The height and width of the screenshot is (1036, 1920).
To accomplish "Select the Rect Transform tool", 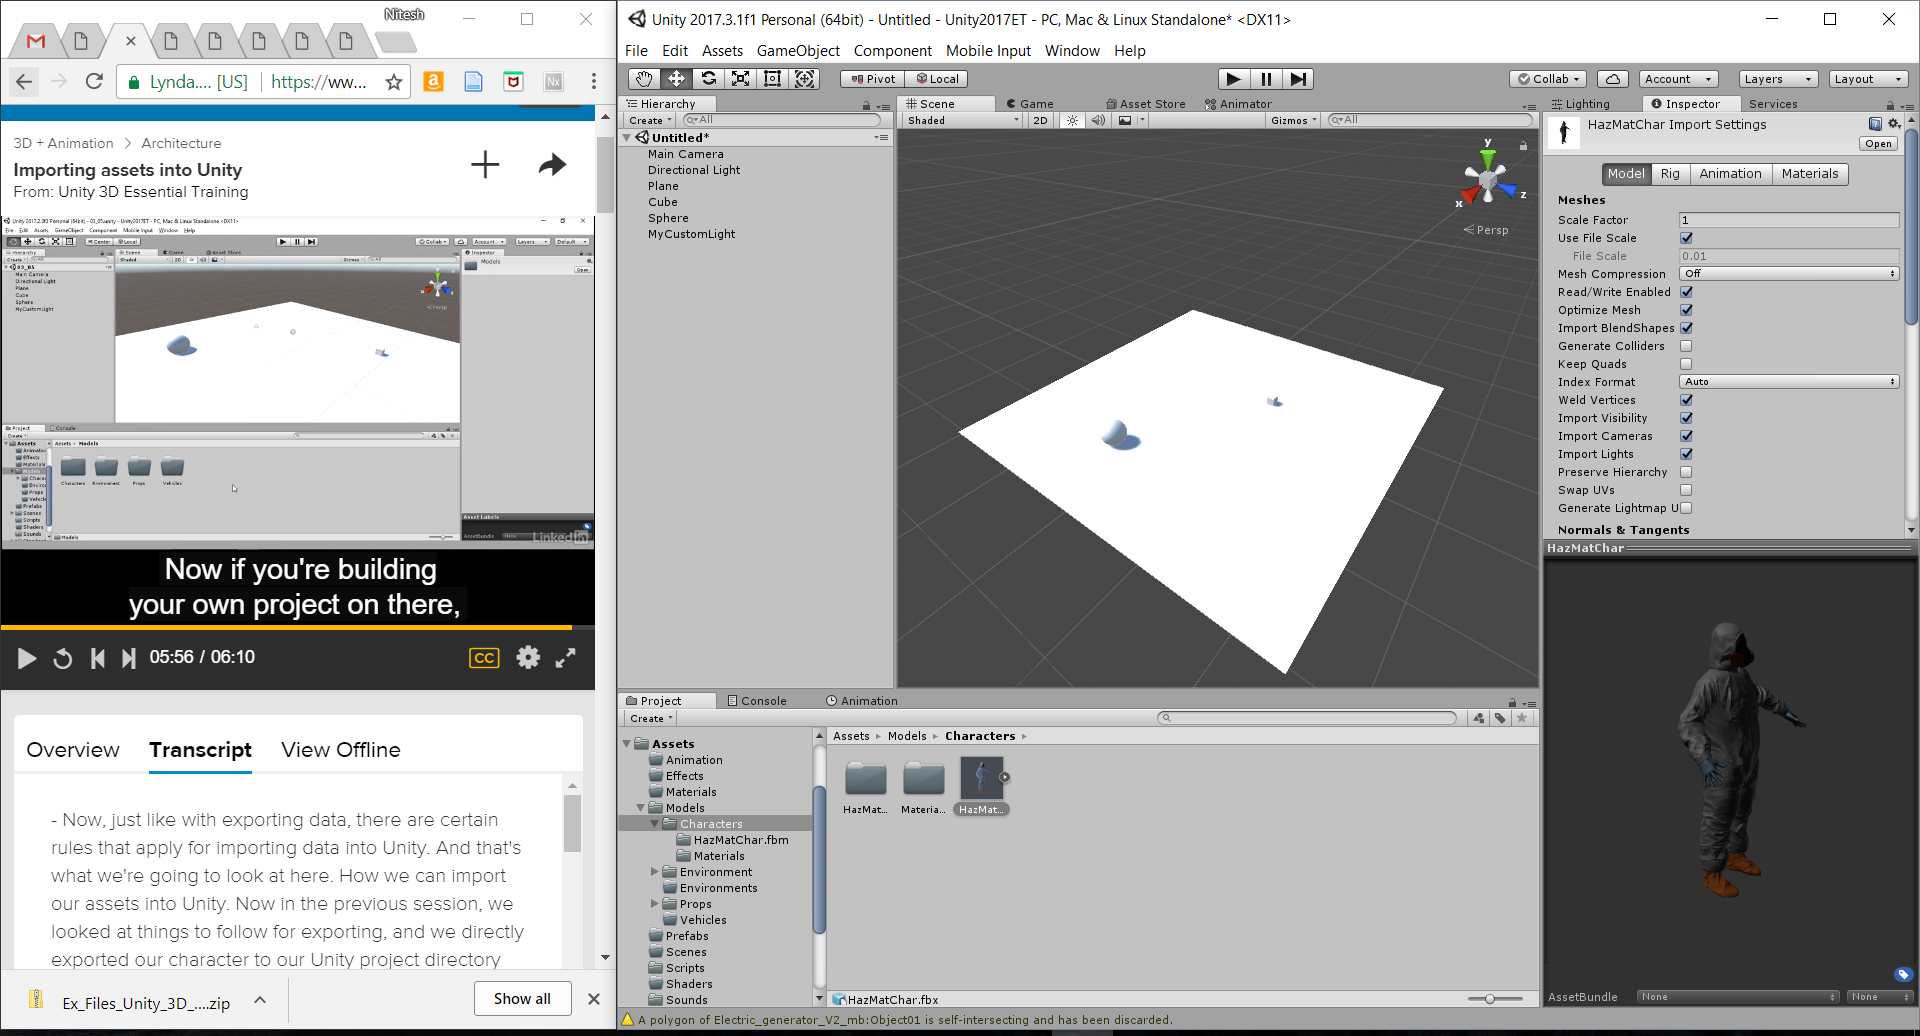I will [x=773, y=79].
